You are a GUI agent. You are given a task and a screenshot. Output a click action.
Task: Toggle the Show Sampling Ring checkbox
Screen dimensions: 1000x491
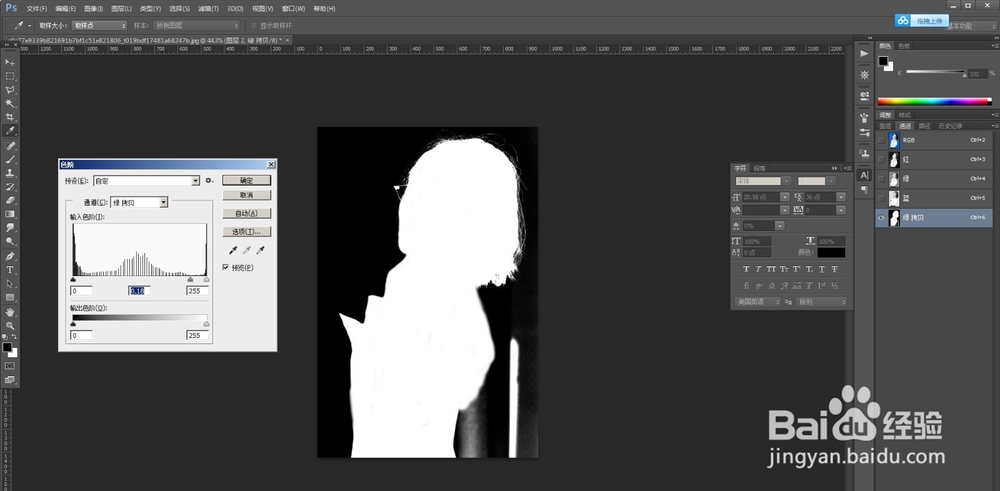click(x=254, y=26)
